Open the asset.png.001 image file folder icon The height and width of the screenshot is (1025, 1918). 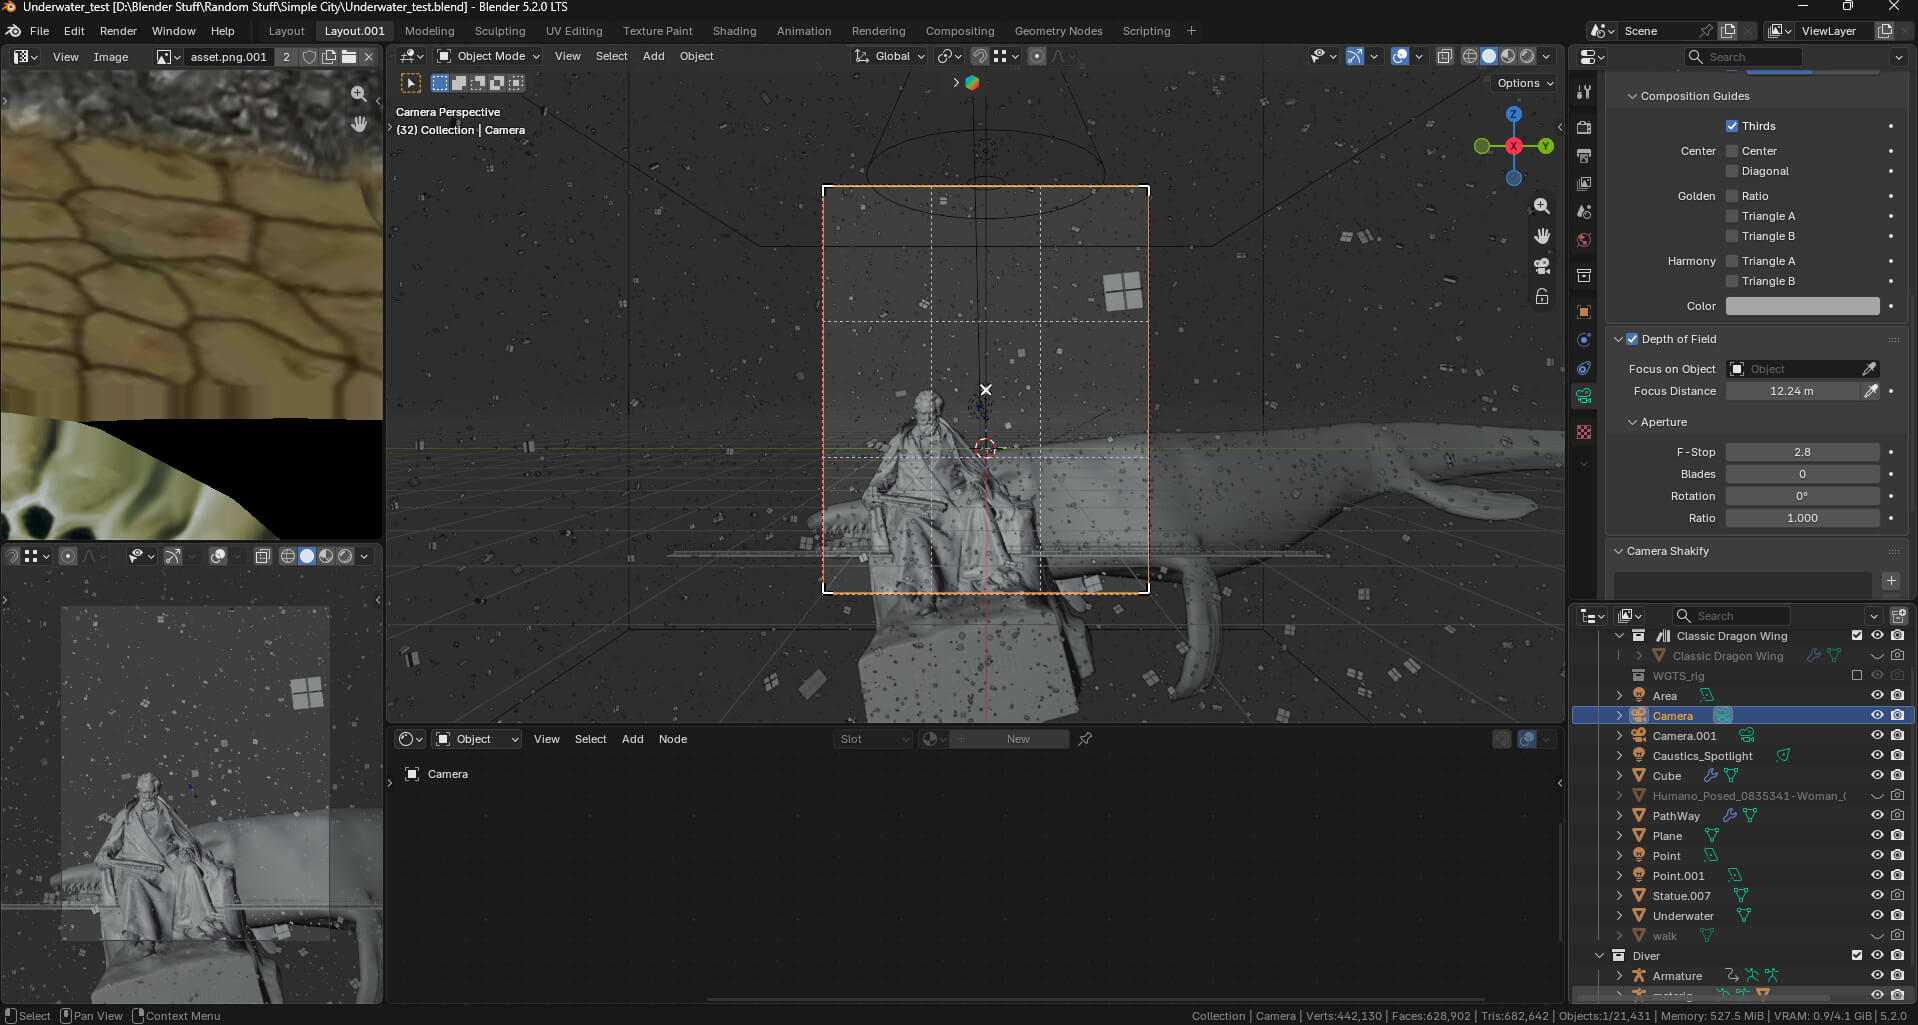point(349,57)
